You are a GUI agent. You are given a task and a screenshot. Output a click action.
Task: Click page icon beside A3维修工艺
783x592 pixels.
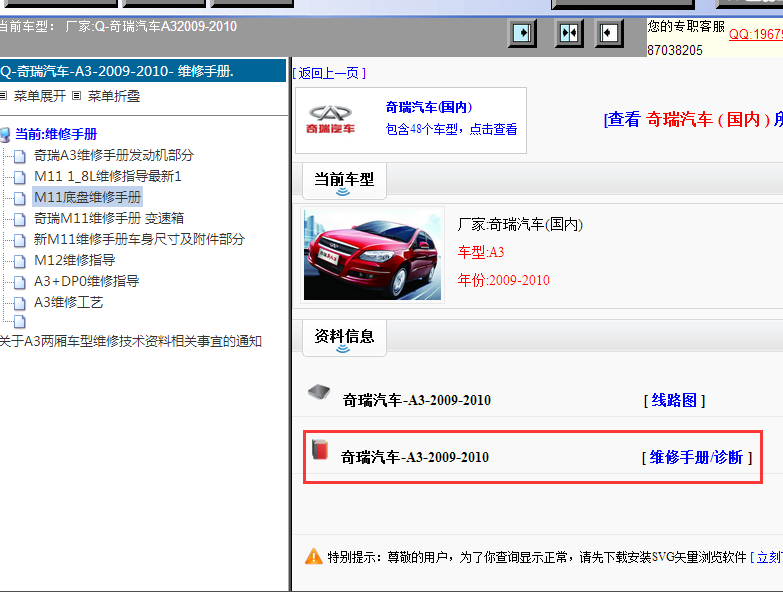tap(19, 303)
